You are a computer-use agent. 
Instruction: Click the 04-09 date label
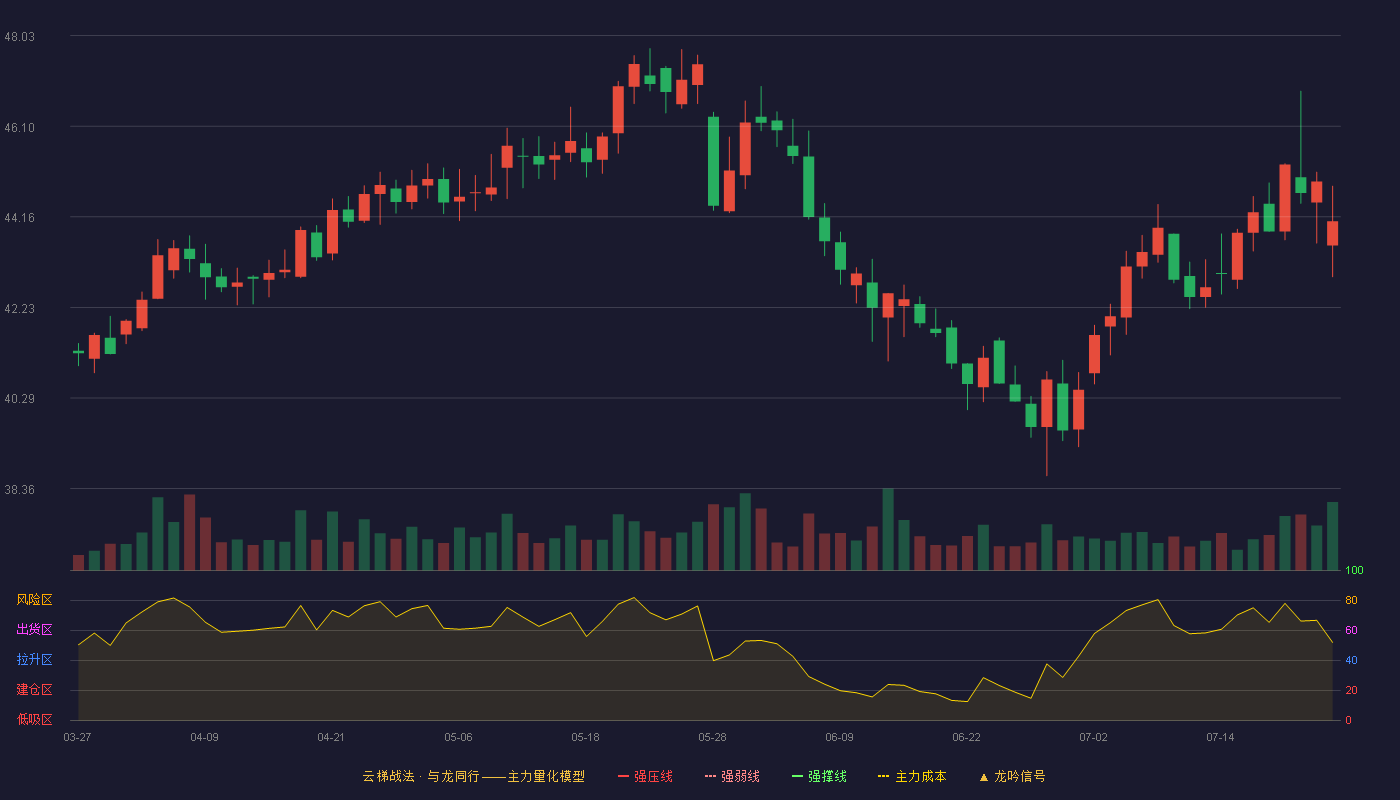[204, 737]
